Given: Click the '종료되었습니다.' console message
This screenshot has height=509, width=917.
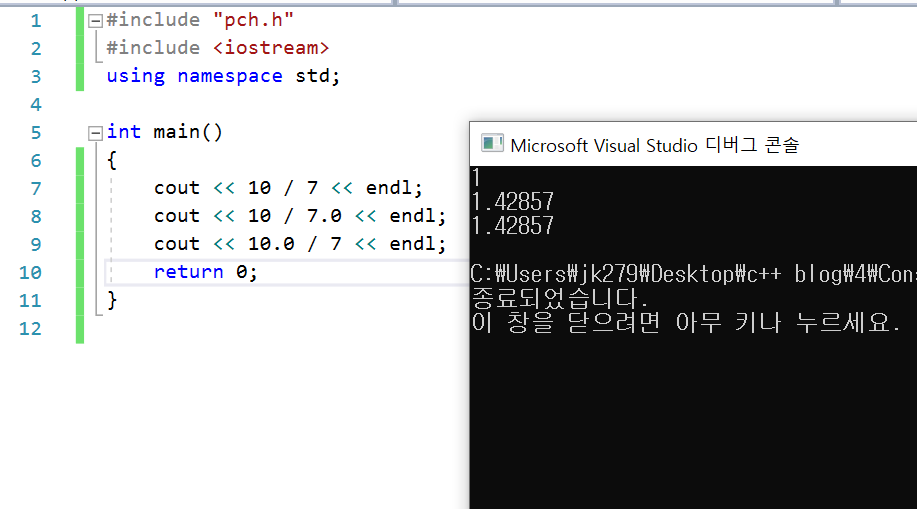Looking at the screenshot, I should [560, 298].
